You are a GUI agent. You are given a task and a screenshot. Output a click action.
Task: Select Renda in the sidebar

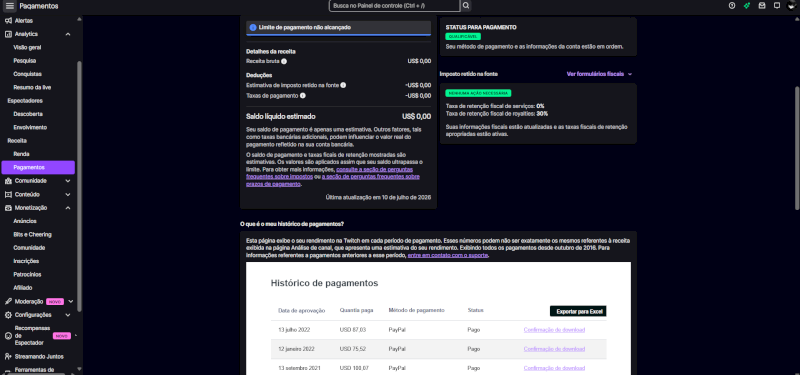click(x=21, y=154)
